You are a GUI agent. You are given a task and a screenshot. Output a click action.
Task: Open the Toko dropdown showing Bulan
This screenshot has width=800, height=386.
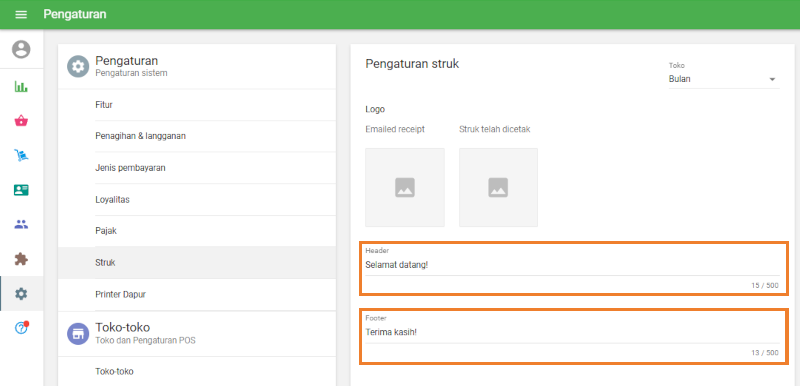tap(724, 79)
